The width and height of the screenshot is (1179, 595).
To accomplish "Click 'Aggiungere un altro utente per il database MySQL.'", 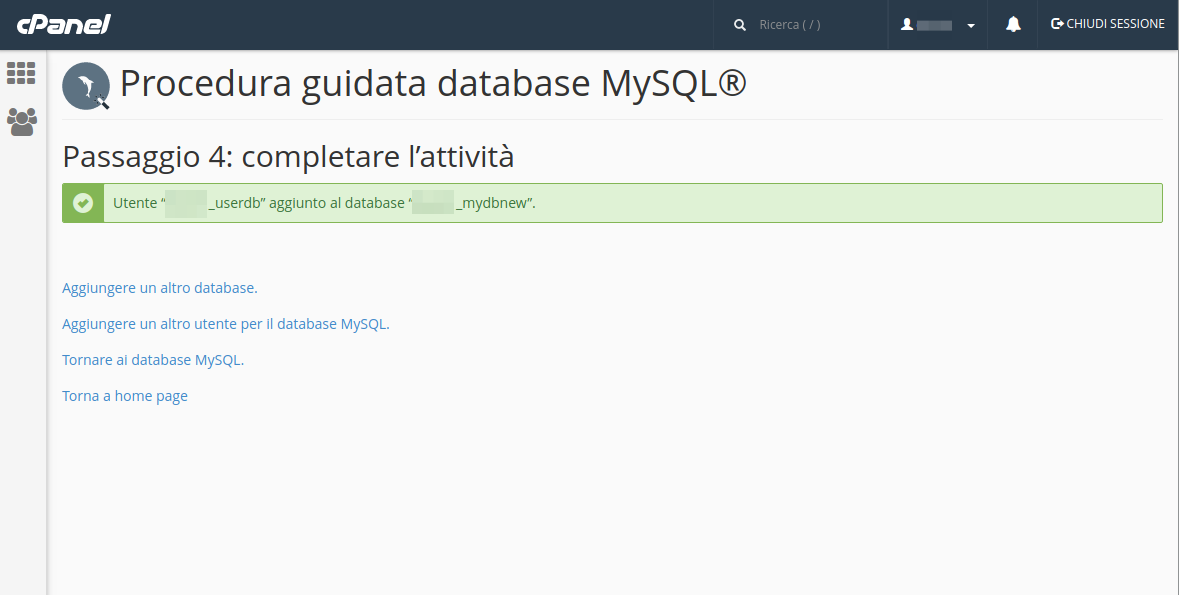I will point(226,323).
